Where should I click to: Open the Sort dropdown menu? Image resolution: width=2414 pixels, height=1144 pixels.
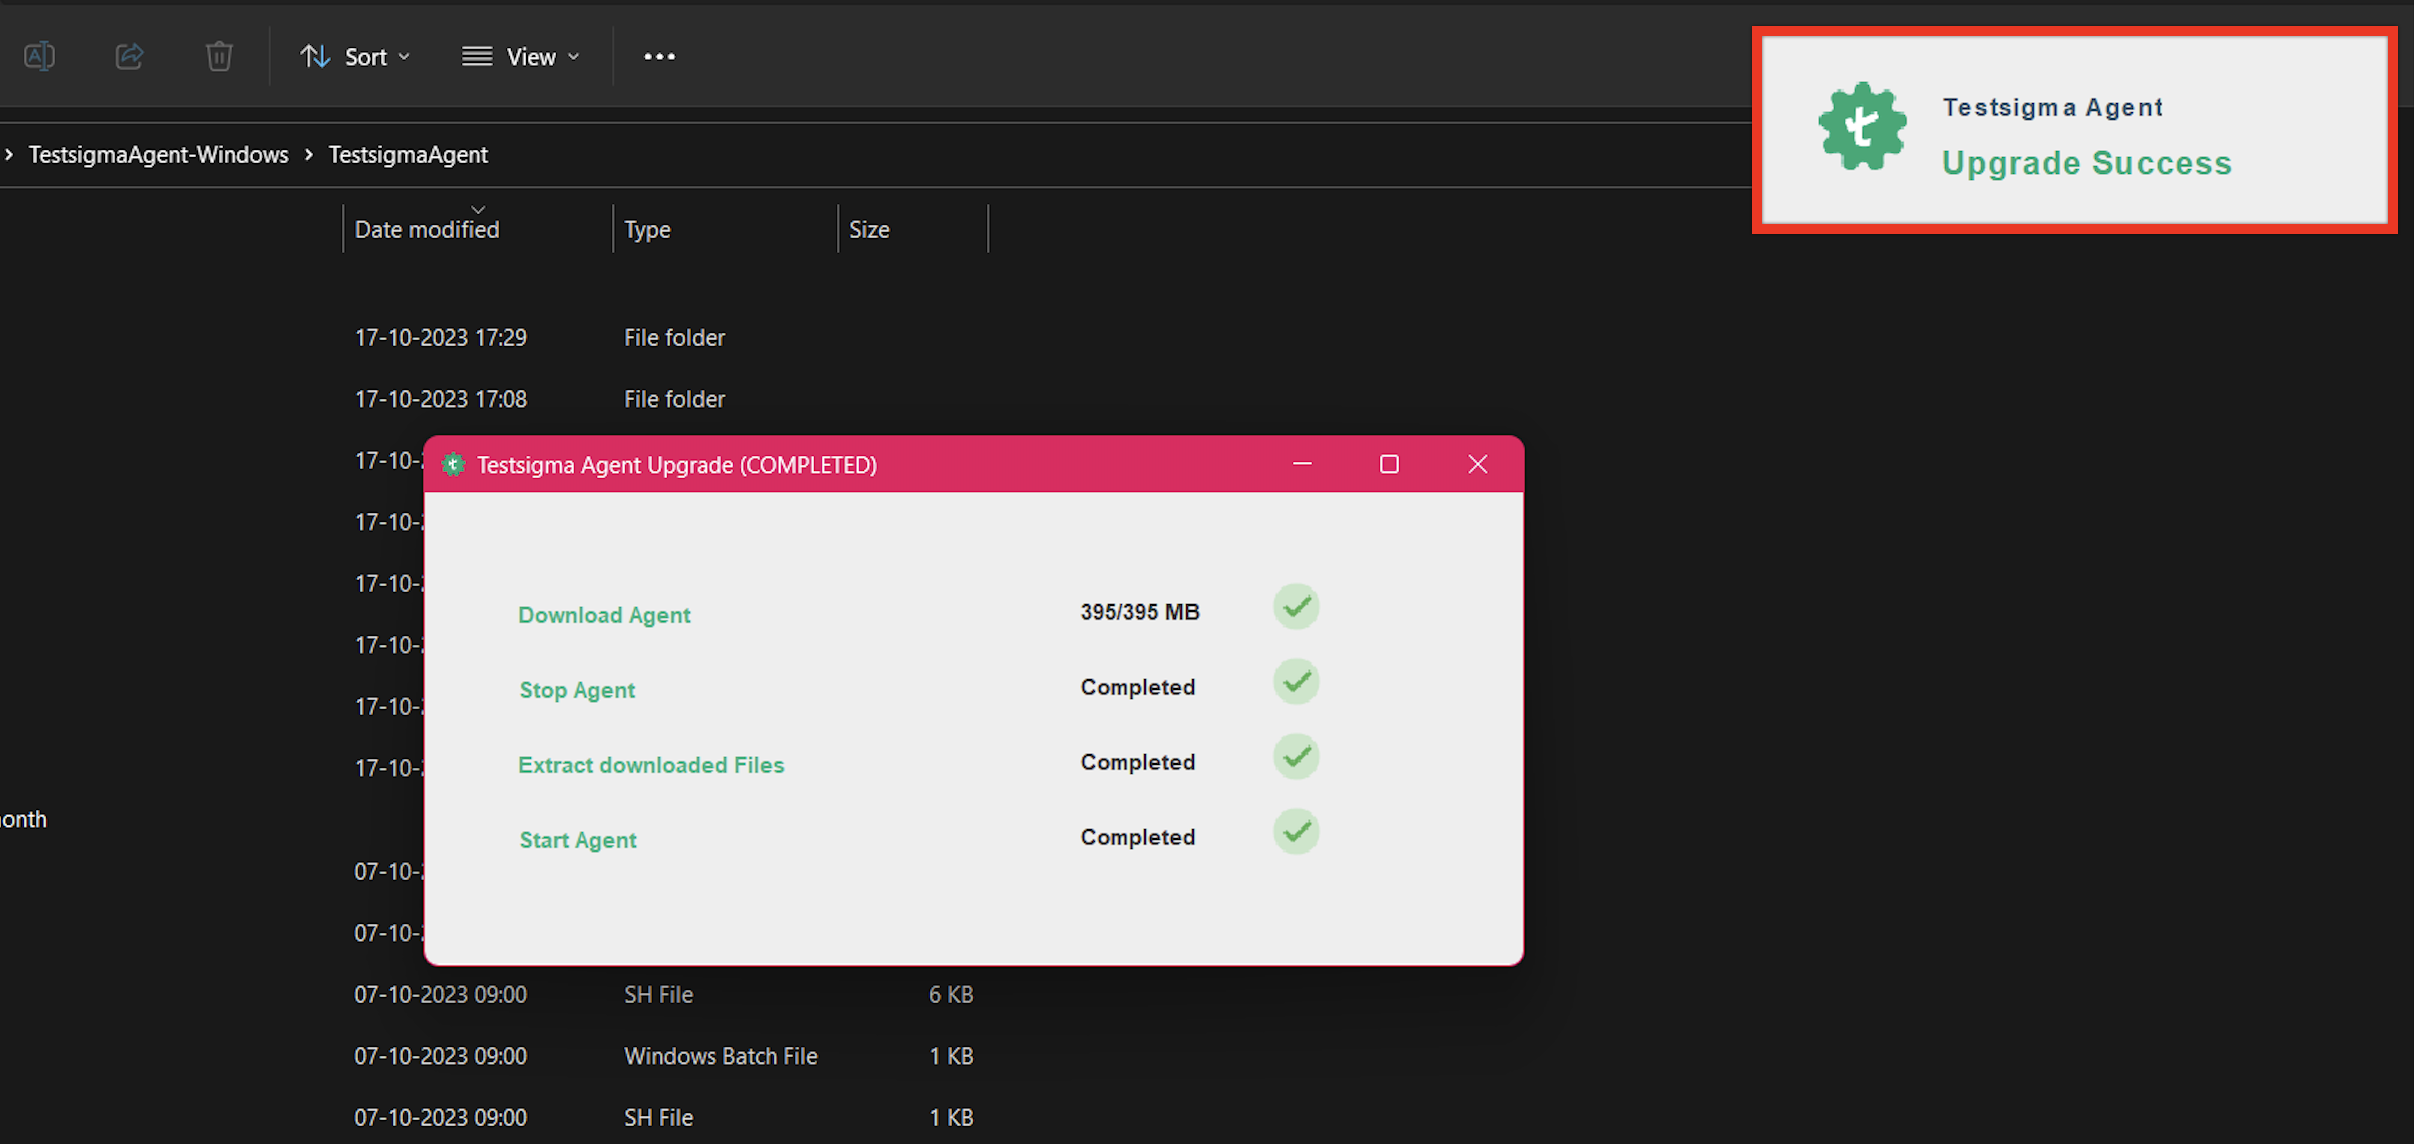click(x=356, y=57)
